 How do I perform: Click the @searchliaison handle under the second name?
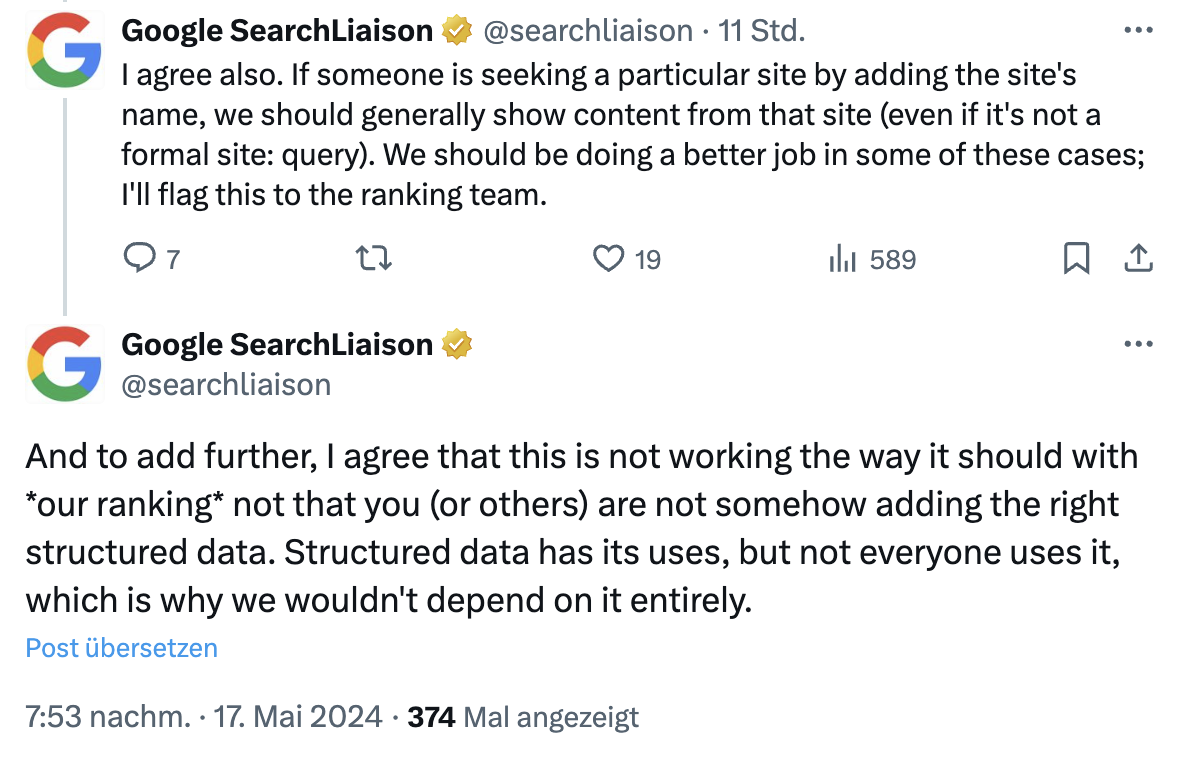(226, 385)
